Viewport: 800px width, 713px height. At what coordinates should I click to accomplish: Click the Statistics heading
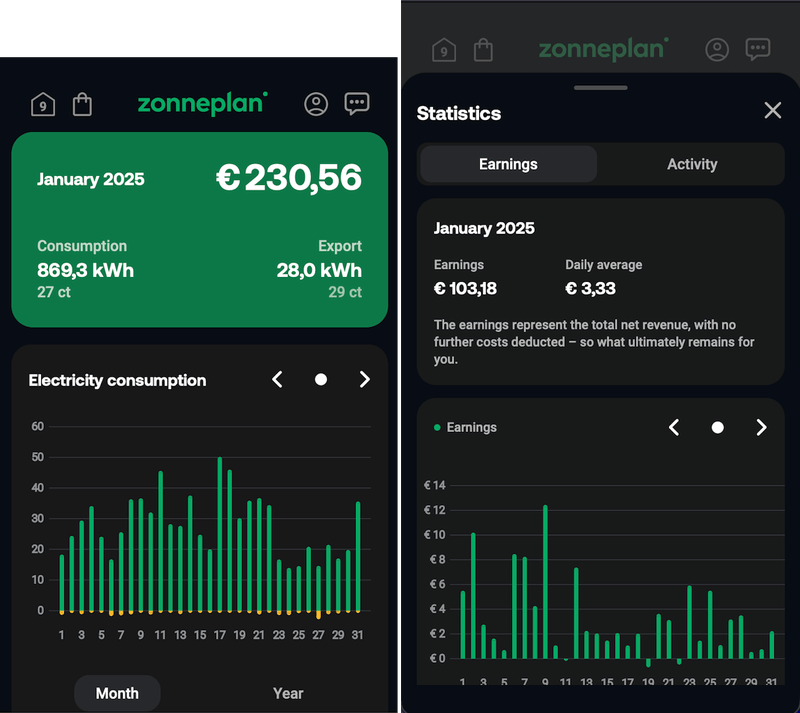point(459,113)
